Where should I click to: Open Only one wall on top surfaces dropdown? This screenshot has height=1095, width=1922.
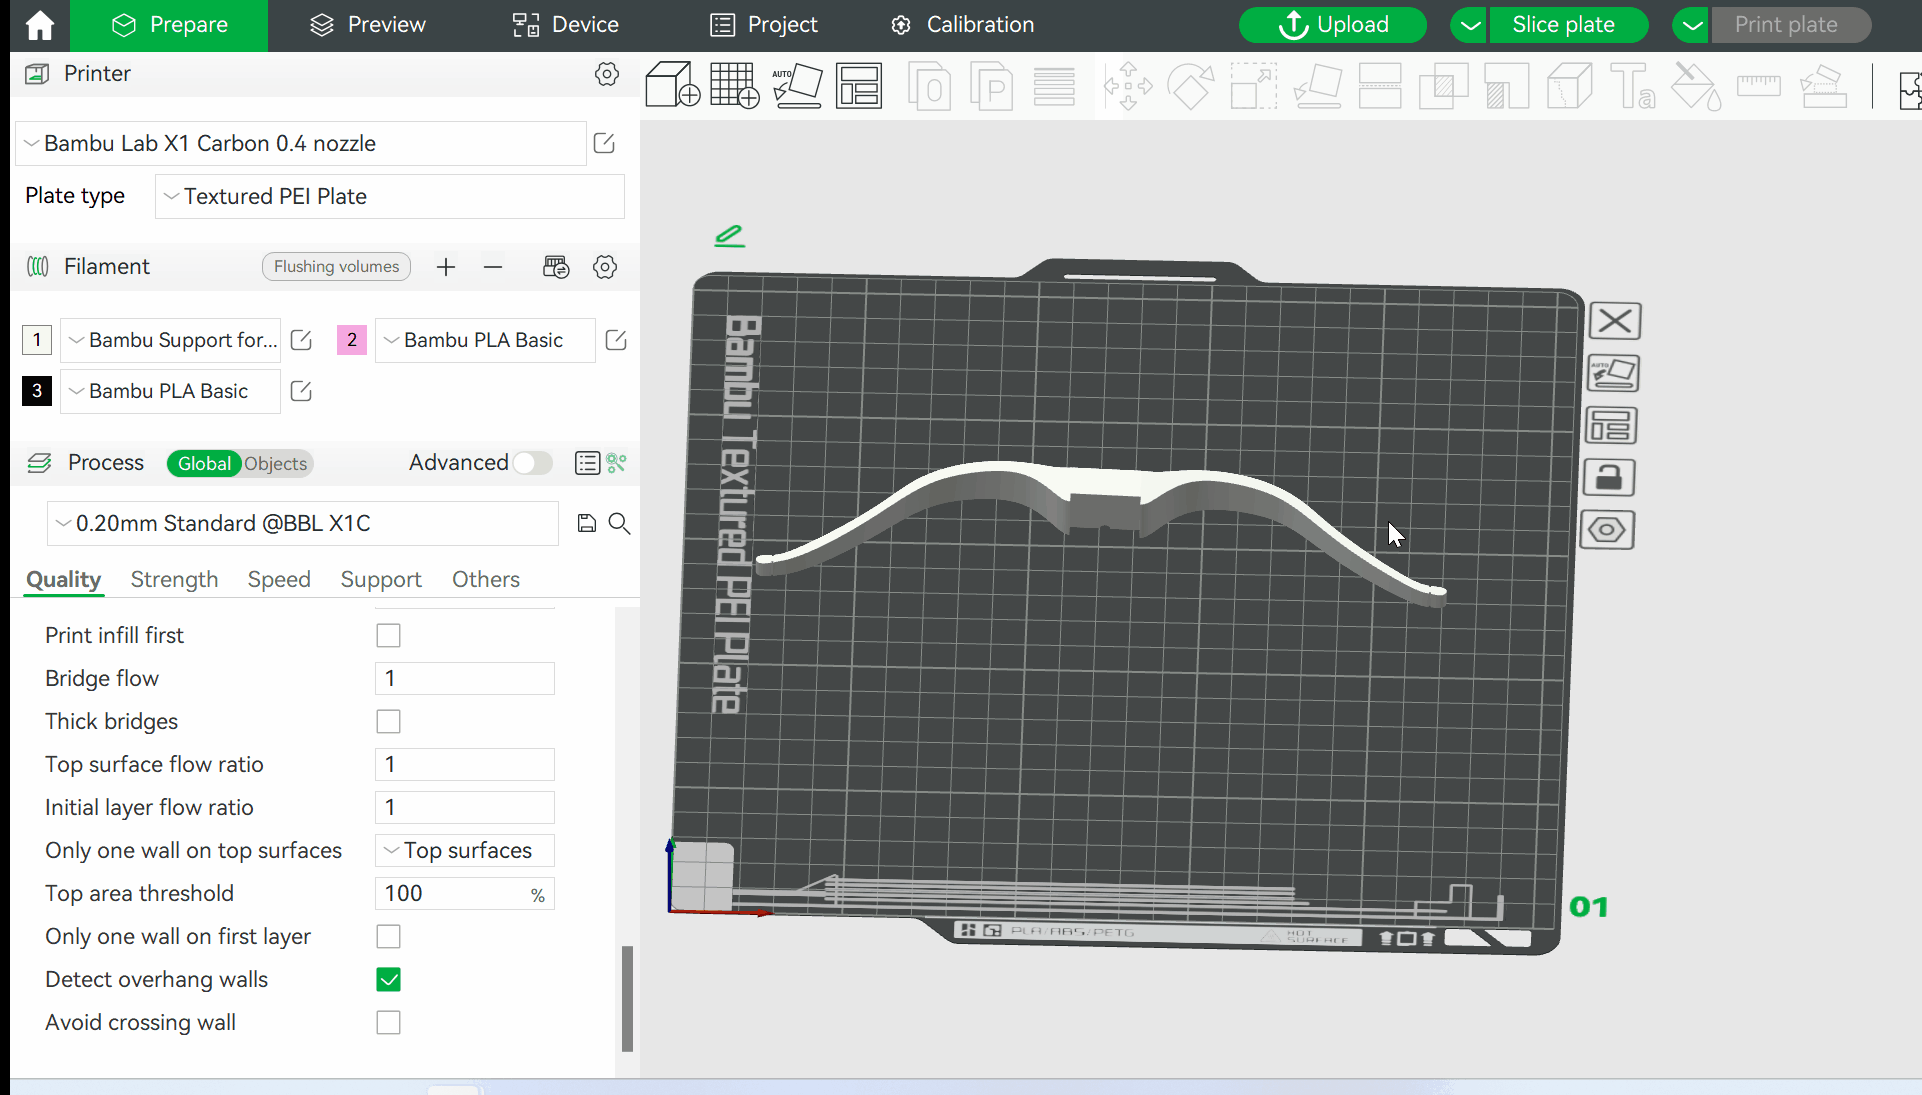[x=465, y=851]
